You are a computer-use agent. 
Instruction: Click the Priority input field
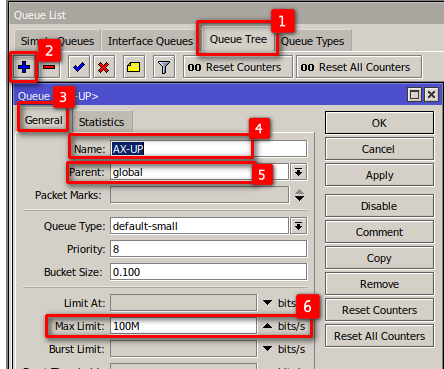coord(208,249)
